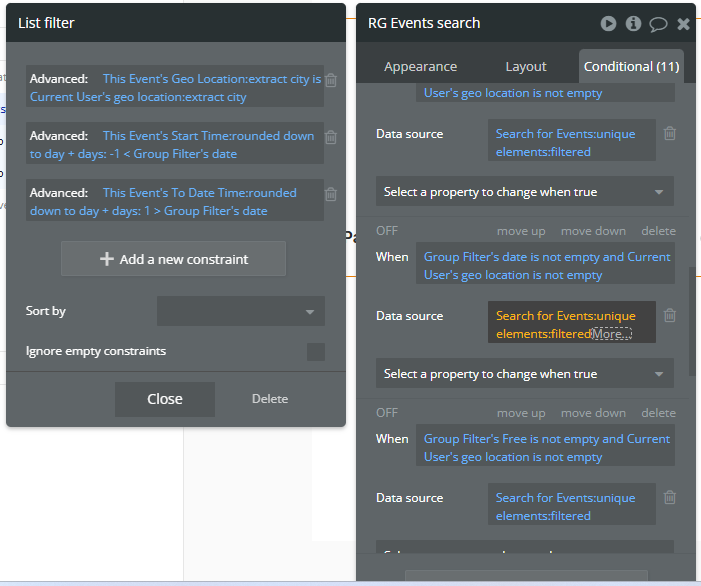Open property dropdown below the date condition
The image size is (701, 586).
[524, 374]
